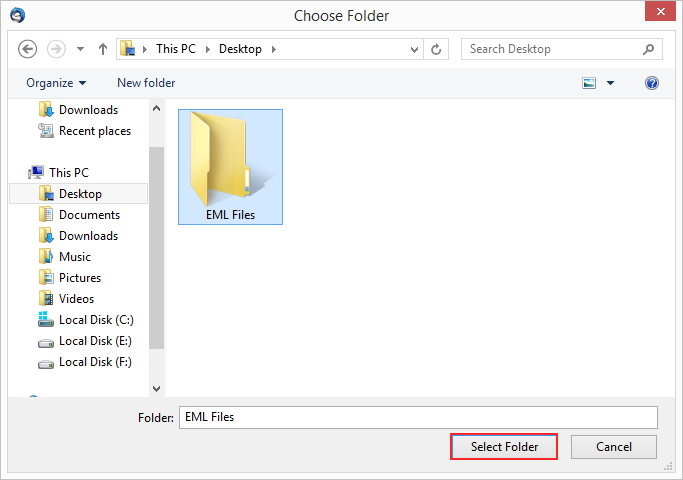Screen dimensions: 683x480
Task: Select Desktop in the address path
Action: [240, 49]
